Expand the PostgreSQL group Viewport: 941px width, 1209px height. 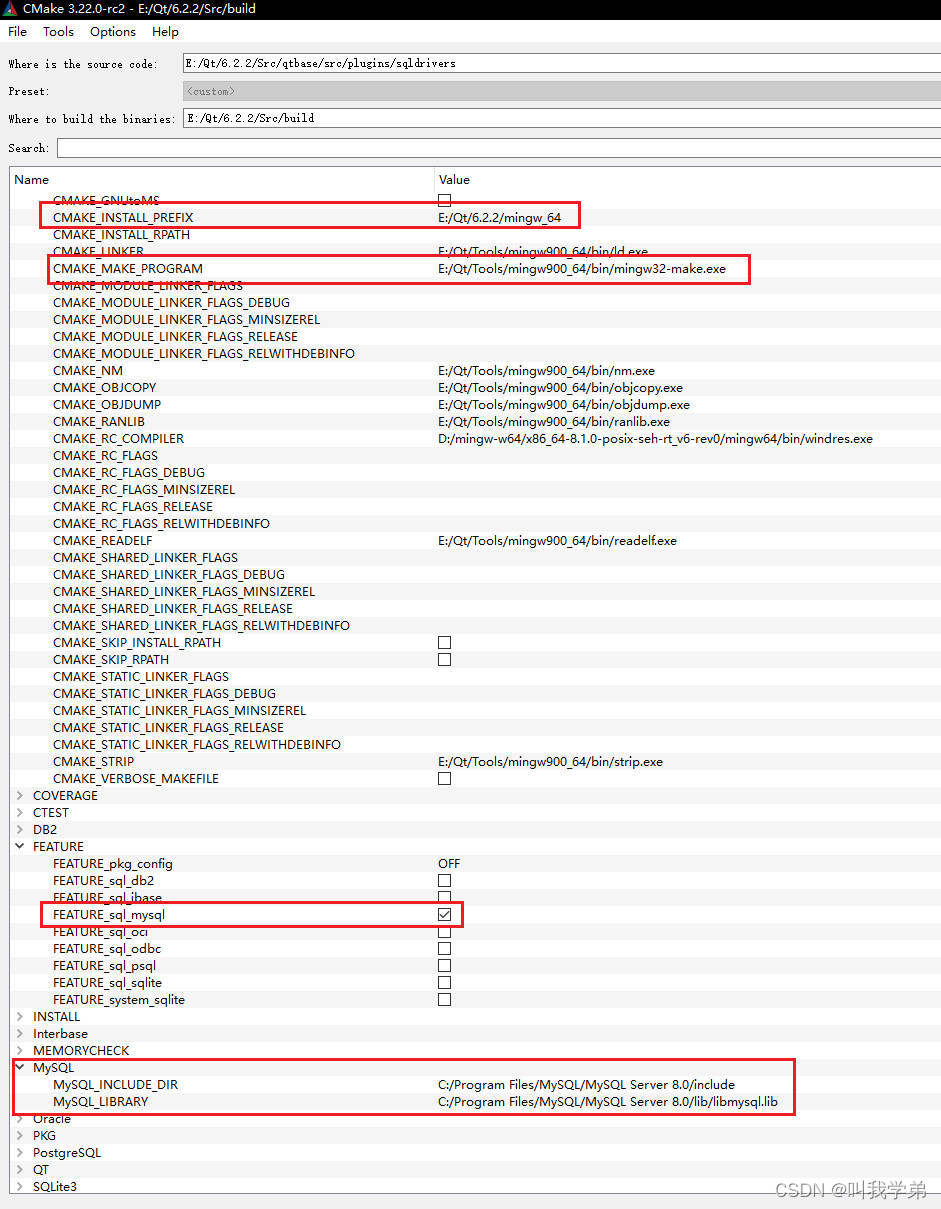tap(21, 1152)
